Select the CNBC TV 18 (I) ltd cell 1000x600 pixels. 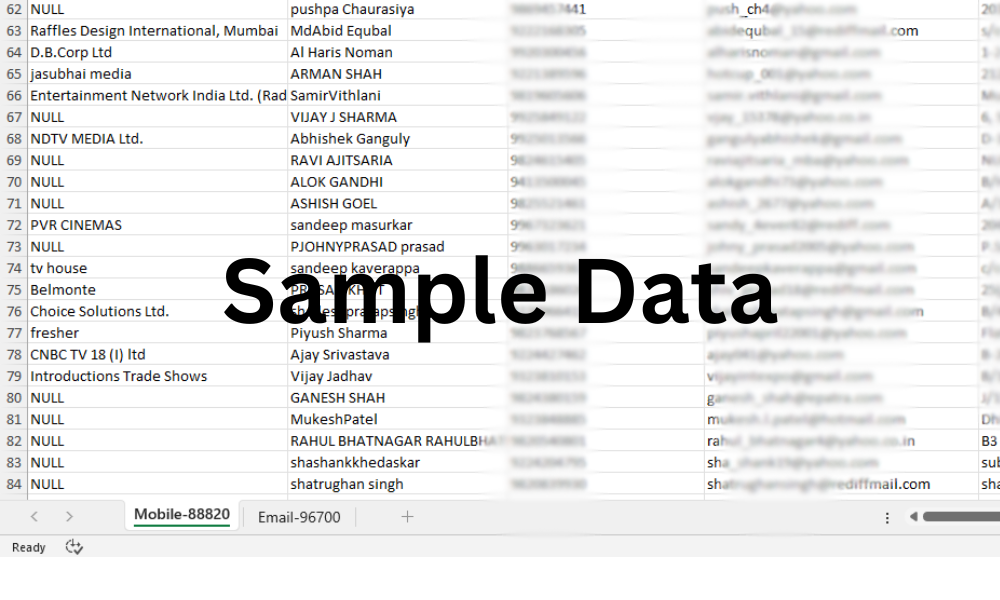point(158,355)
